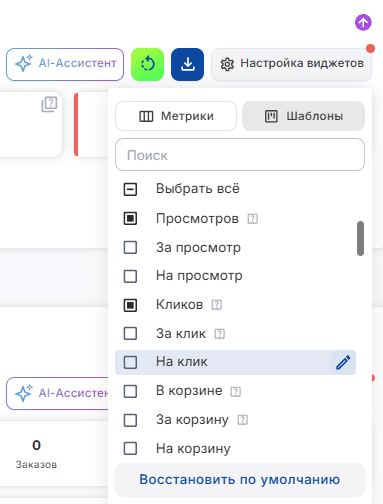Click the help icon next to За клик
Image resolution: width=383 pixels, height=504 pixels.
coord(220,334)
